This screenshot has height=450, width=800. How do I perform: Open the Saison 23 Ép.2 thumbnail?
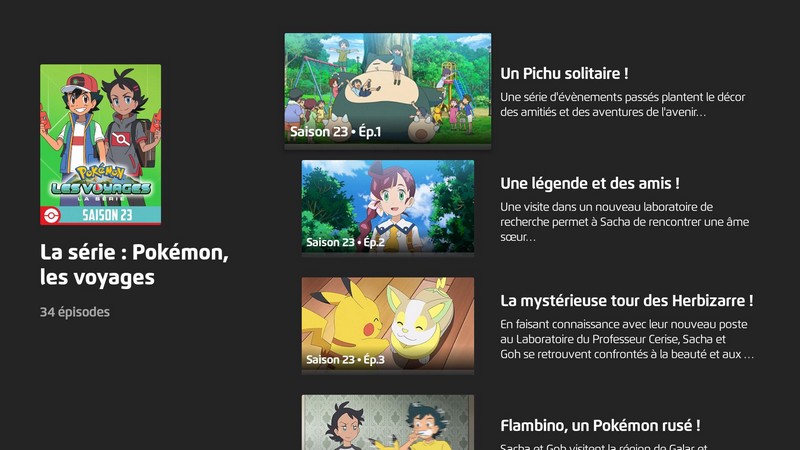coord(388,206)
